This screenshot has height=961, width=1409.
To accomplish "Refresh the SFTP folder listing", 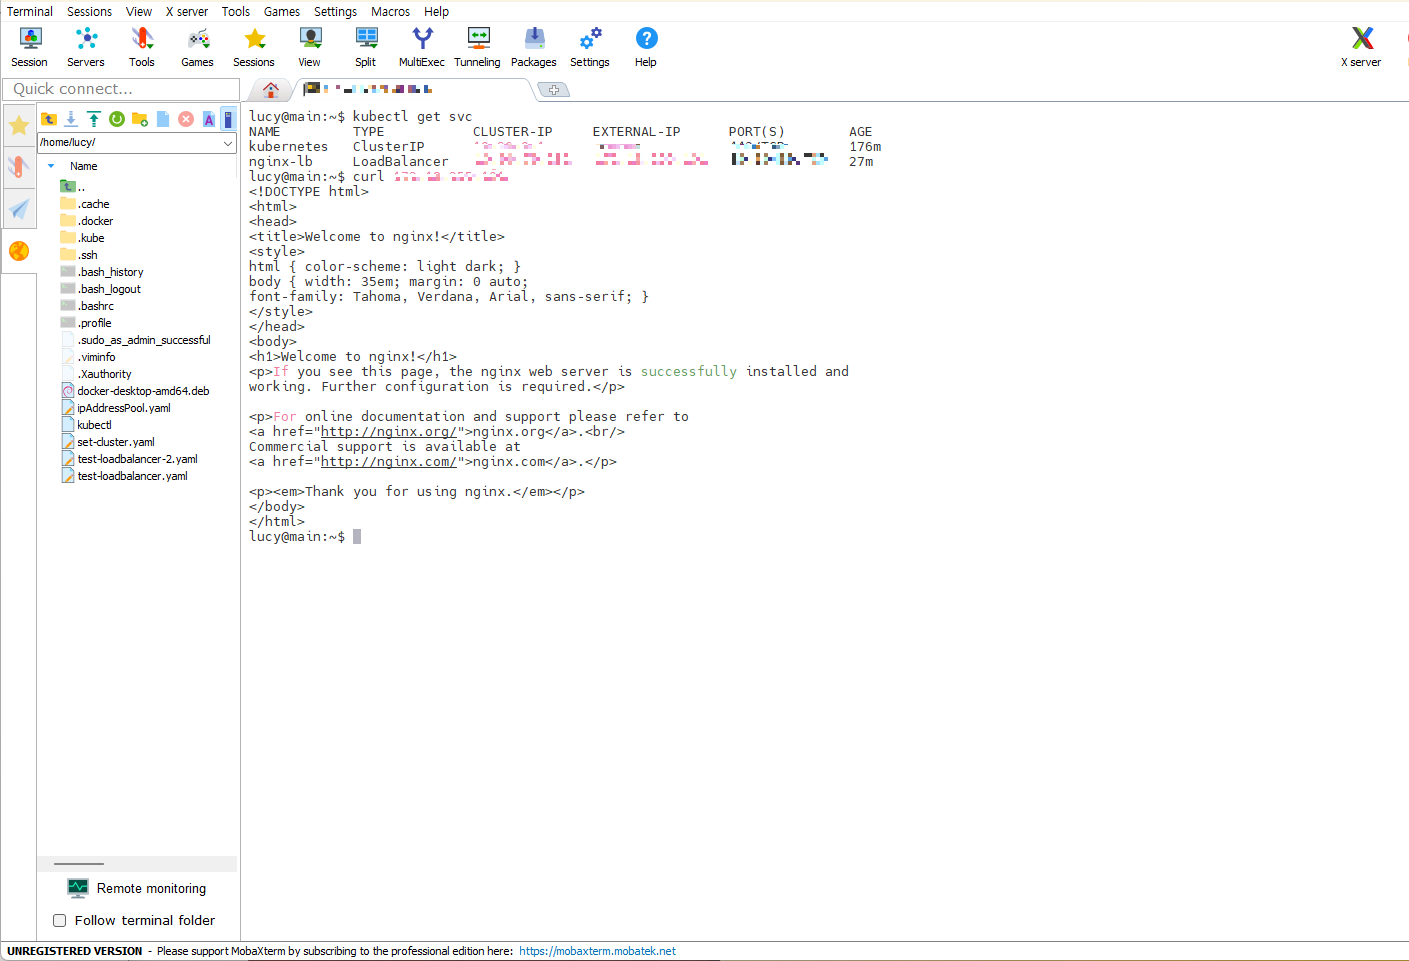I will click(117, 119).
